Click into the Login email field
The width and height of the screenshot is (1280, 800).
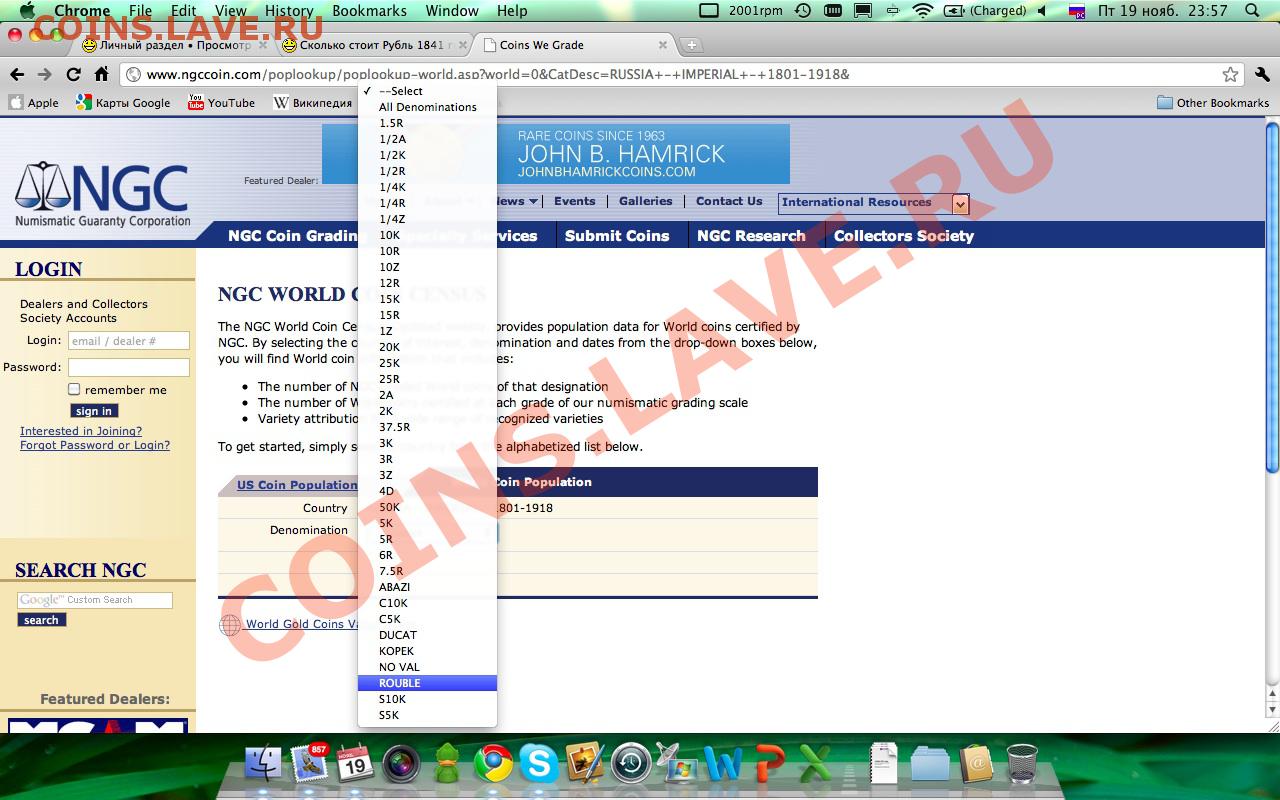[129, 341]
